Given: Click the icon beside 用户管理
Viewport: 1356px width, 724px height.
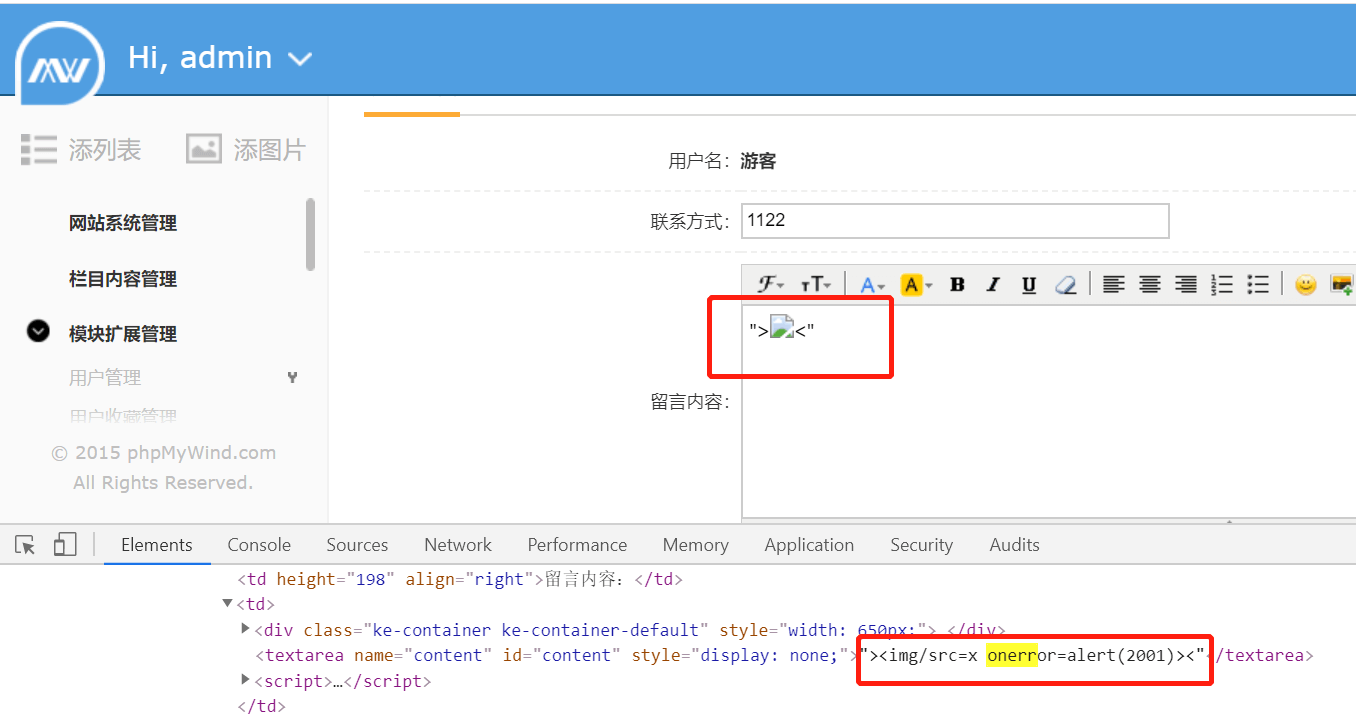Looking at the screenshot, I should point(292,378).
